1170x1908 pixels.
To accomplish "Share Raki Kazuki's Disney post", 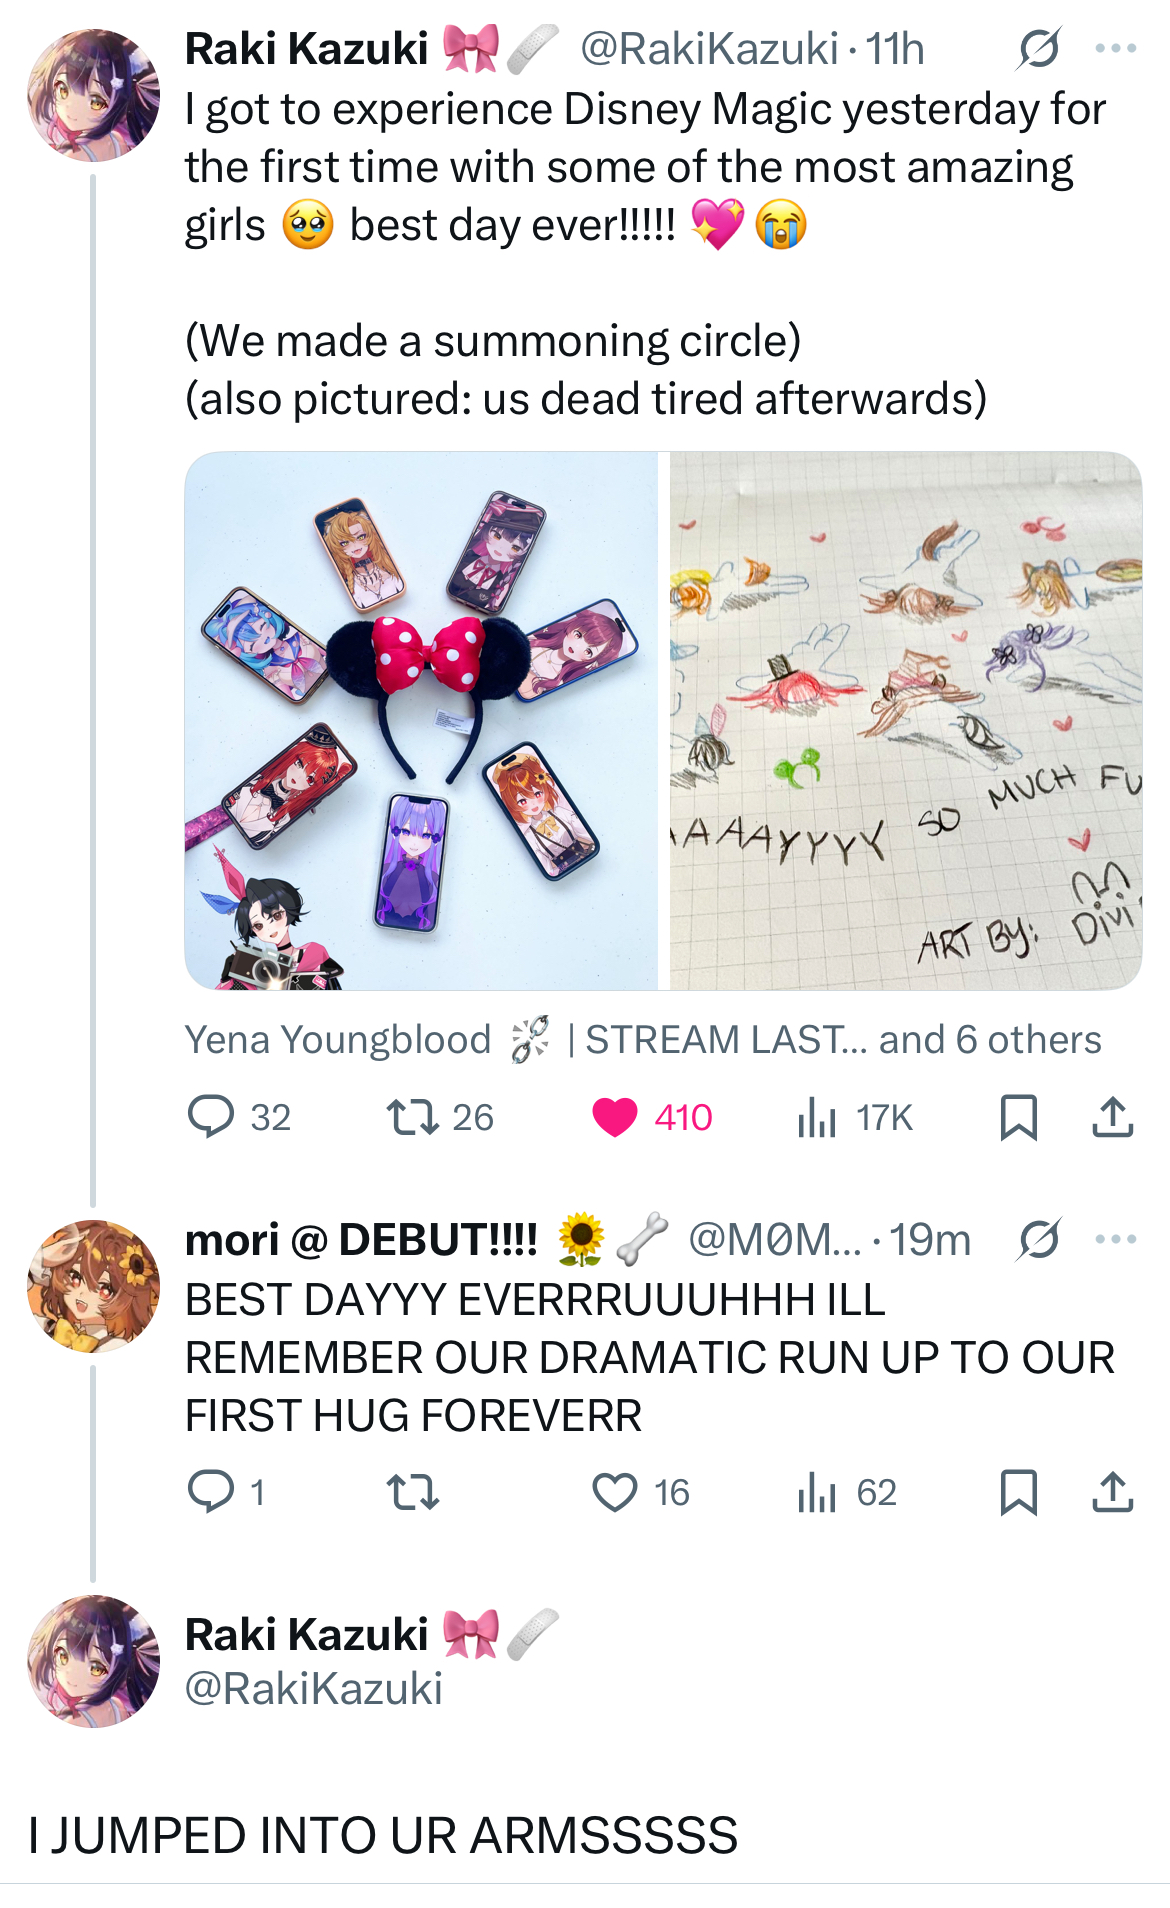I will pyautogui.click(x=1112, y=1117).
